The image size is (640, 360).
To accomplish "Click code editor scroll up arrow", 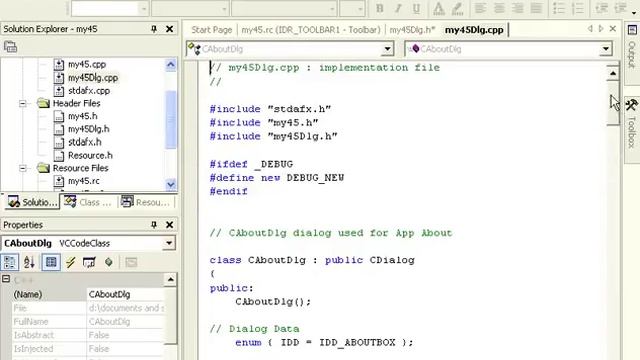I will (613, 73).
